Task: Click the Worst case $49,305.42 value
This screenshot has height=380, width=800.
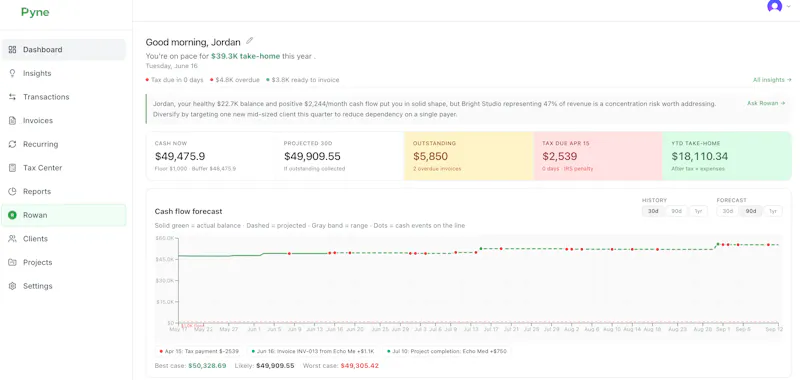Action: 360,366
